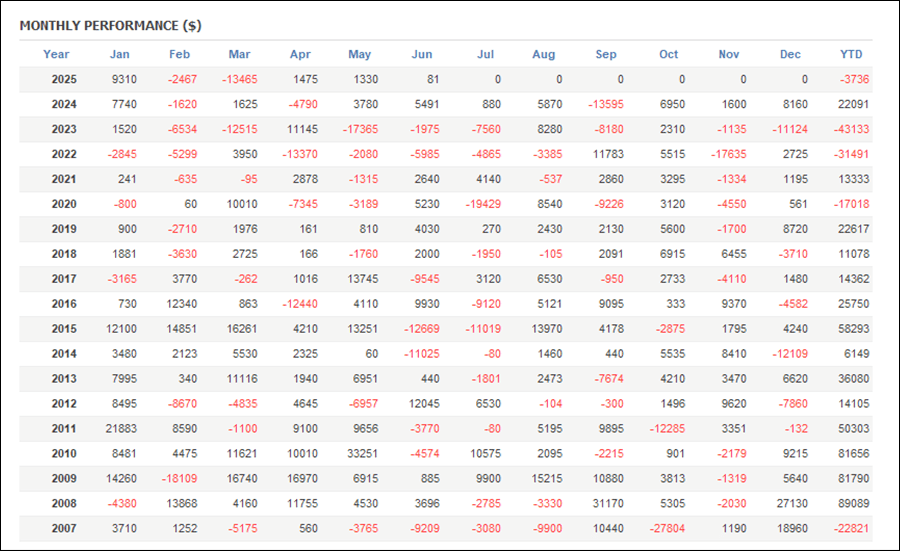Image resolution: width=900 pixels, height=551 pixels.
Task: Click the Jul column header
Action: point(486,54)
